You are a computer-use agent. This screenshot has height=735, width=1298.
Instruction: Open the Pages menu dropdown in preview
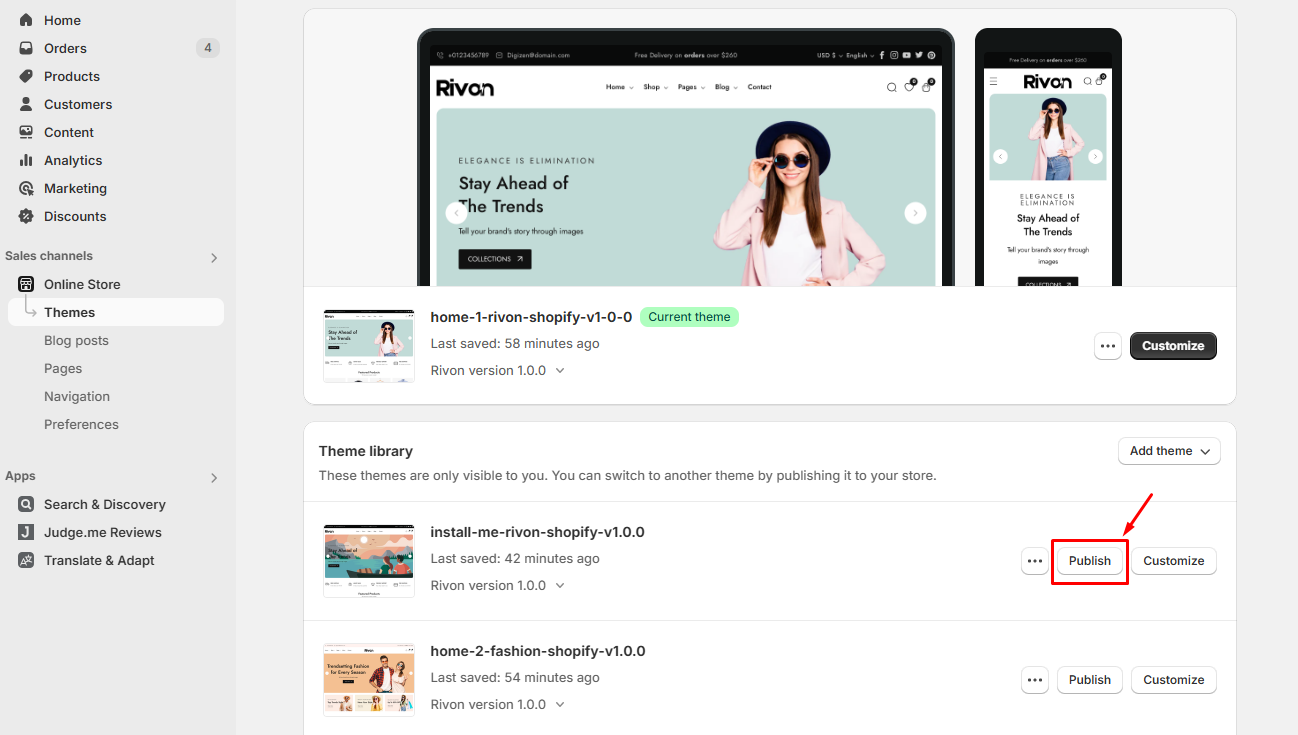691,88
